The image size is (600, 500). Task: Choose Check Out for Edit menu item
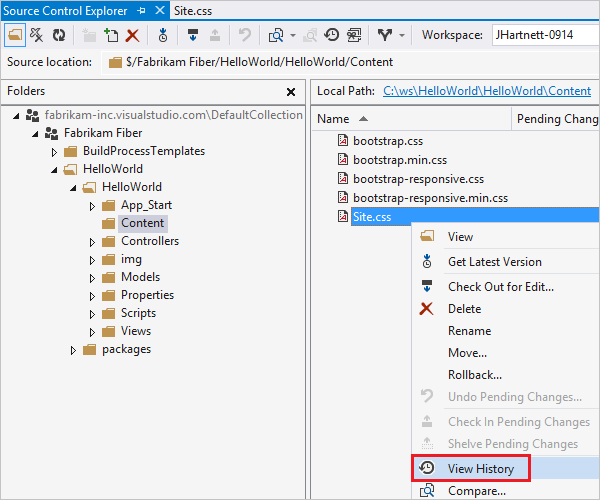501,287
